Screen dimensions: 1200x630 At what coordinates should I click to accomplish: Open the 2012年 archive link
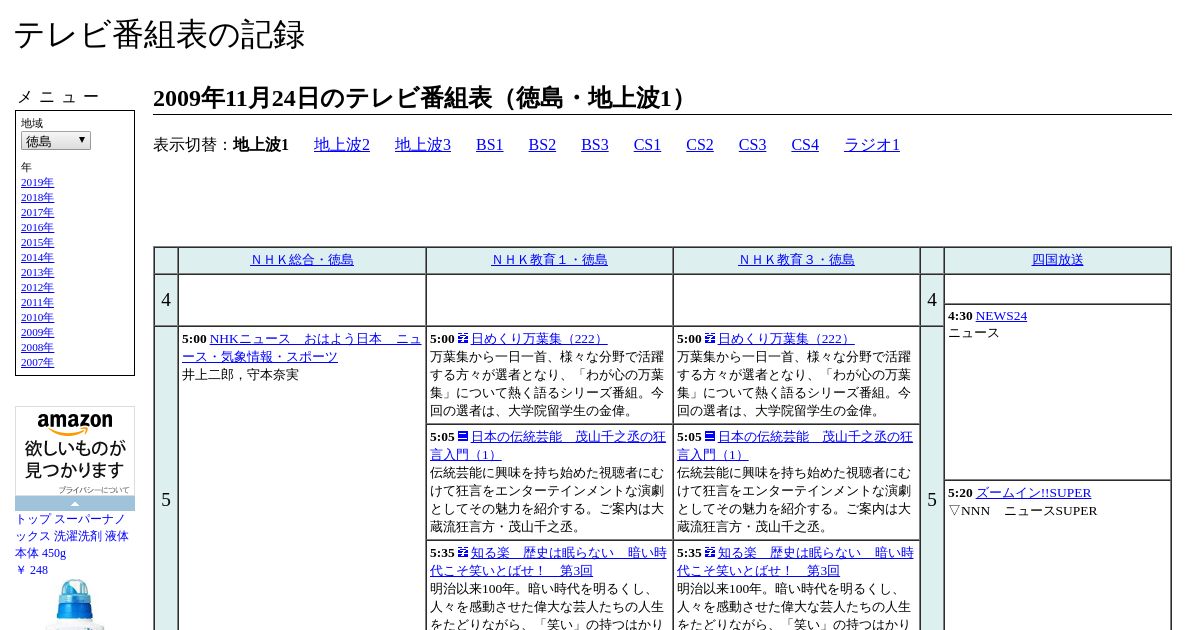click(37, 287)
